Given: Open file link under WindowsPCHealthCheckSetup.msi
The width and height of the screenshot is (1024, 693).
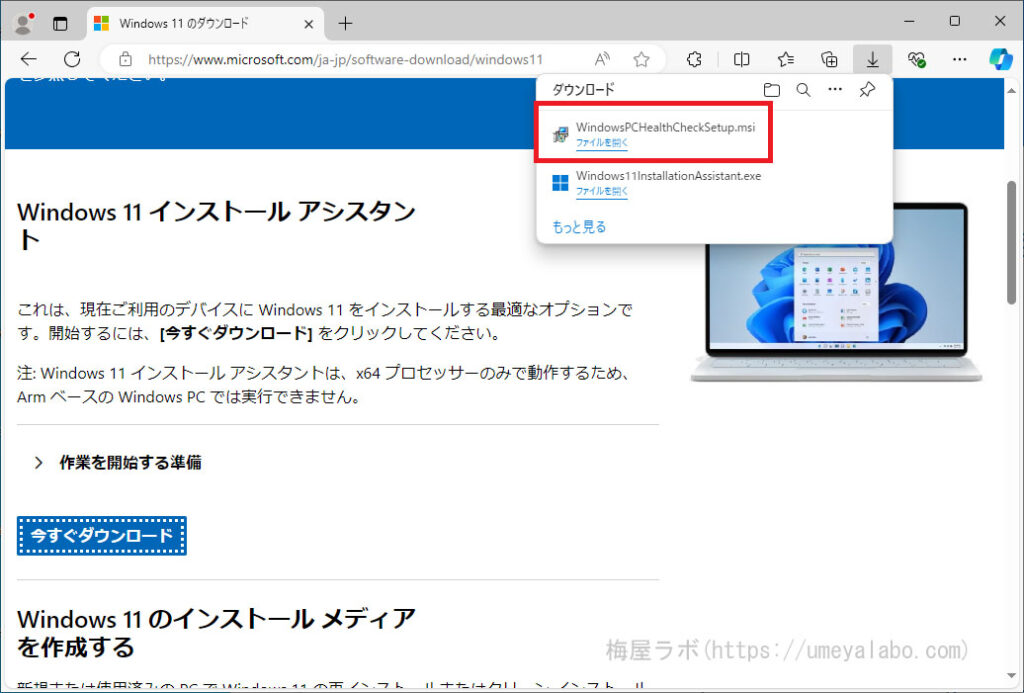Looking at the screenshot, I should pos(601,142).
